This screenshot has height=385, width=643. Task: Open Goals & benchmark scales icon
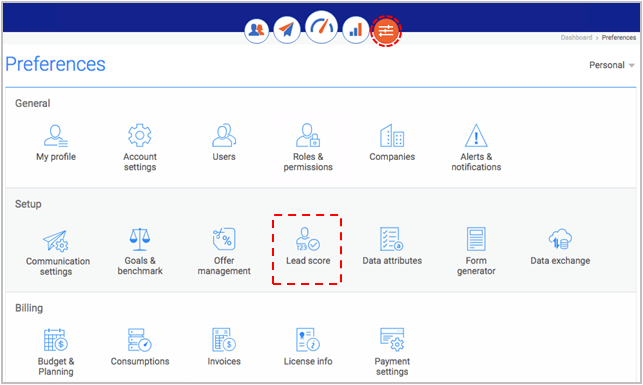pyautogui.click(x=140, y=239)
